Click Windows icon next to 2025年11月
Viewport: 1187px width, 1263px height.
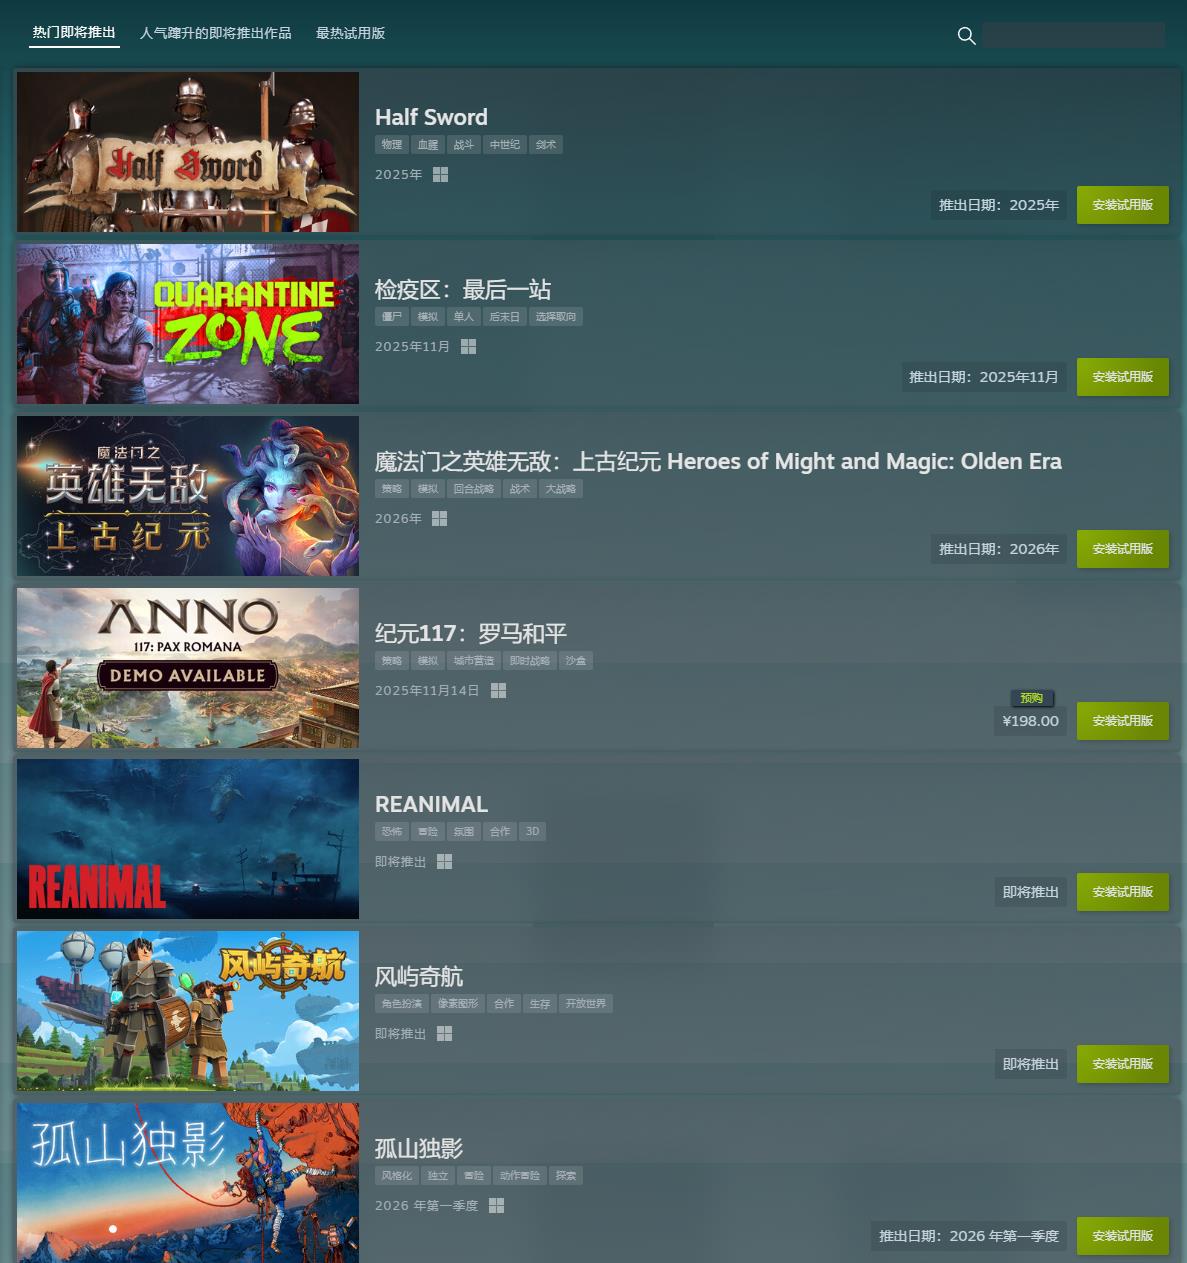pyautogui.click(x=468, y=347)
